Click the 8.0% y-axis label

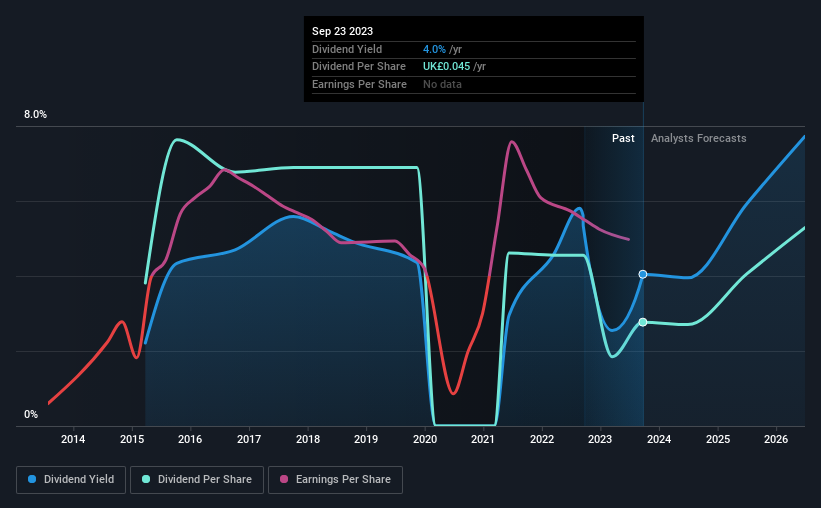[36, 115]
